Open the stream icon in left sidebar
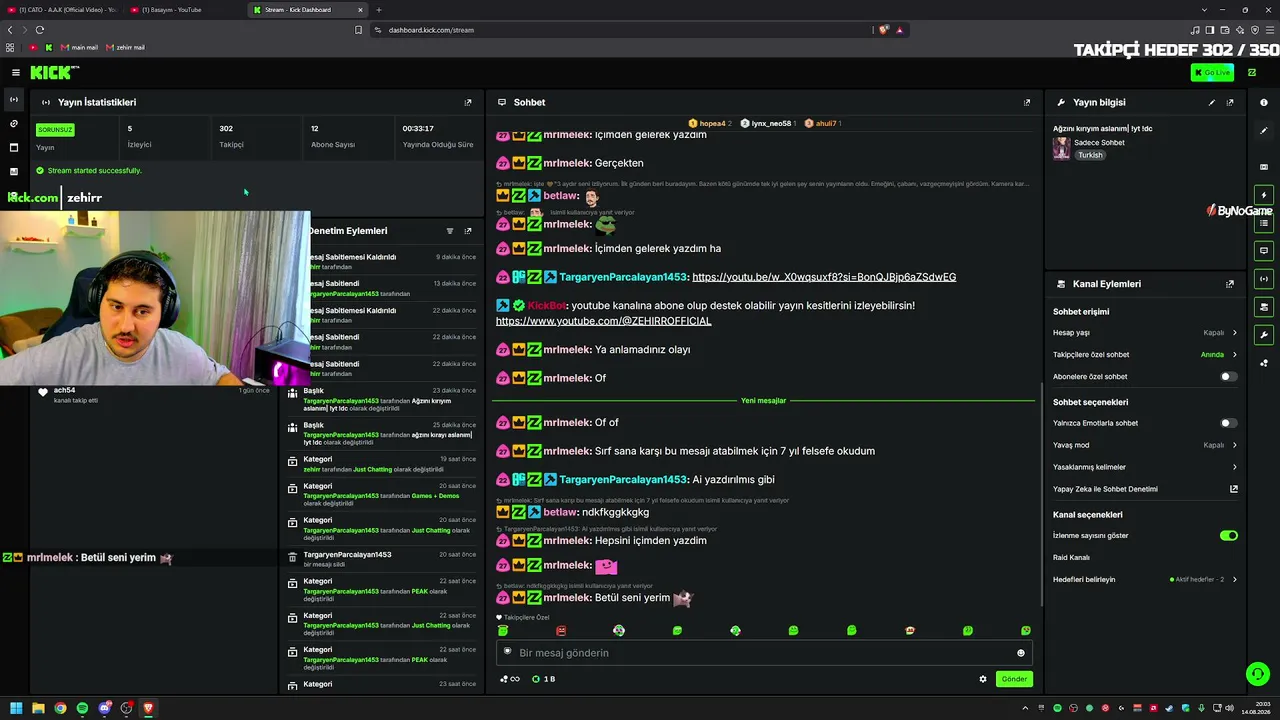The image size is (1280, 720). (x=14, y=99)
